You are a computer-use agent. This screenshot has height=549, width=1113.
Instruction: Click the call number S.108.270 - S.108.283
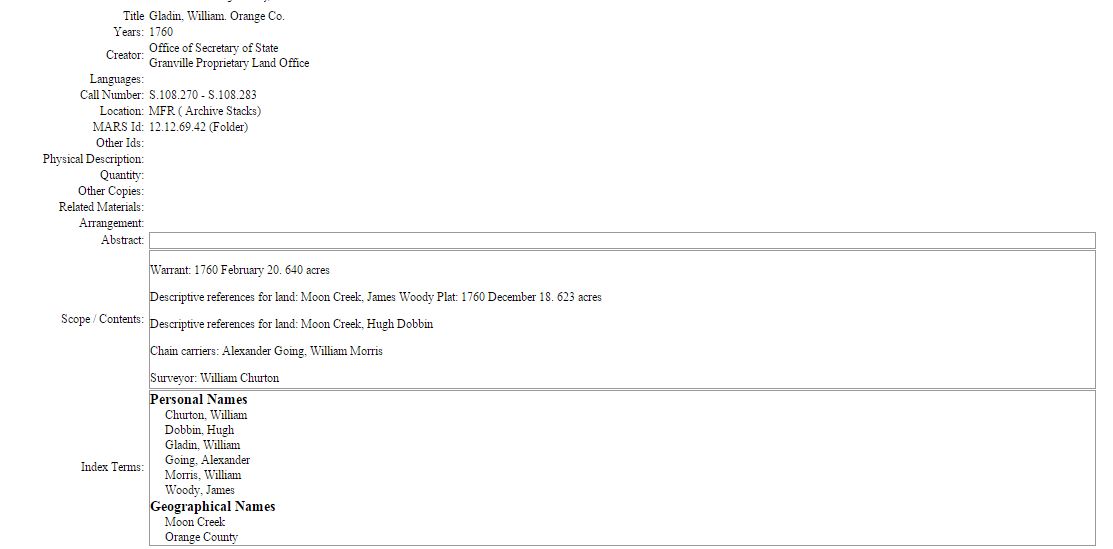[203, 95]
